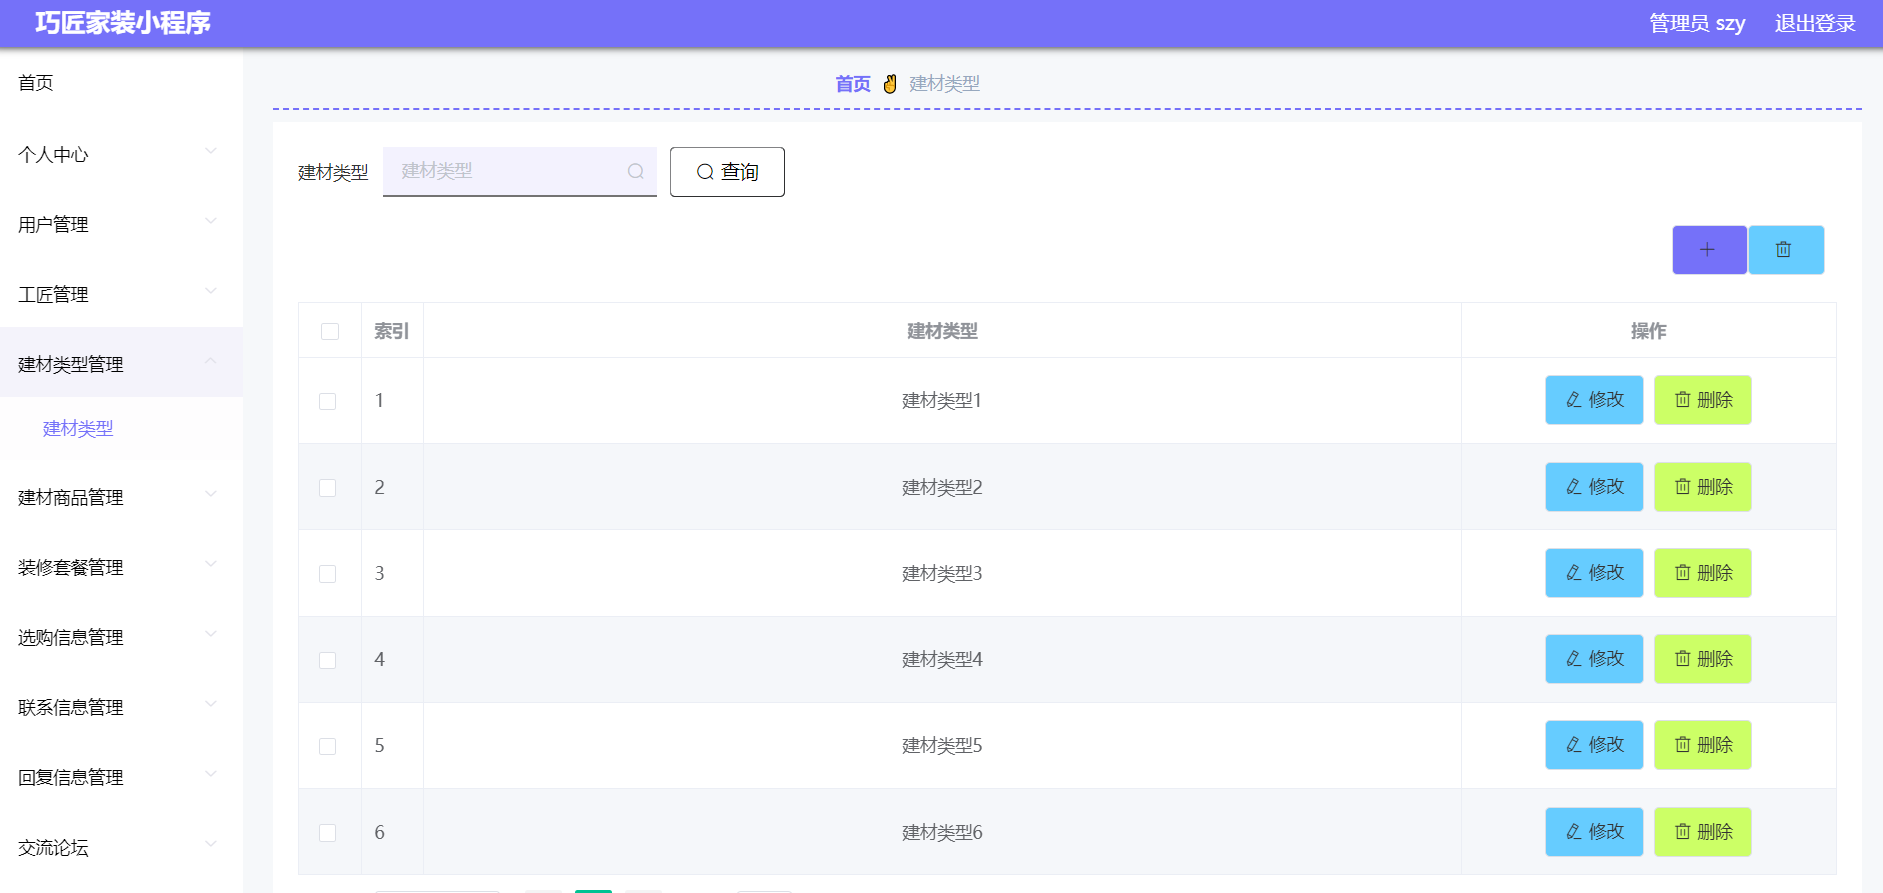Delete row 建材类型5
The width and height of the screenshot is (1883, 893).
(x=1703, y=745)
